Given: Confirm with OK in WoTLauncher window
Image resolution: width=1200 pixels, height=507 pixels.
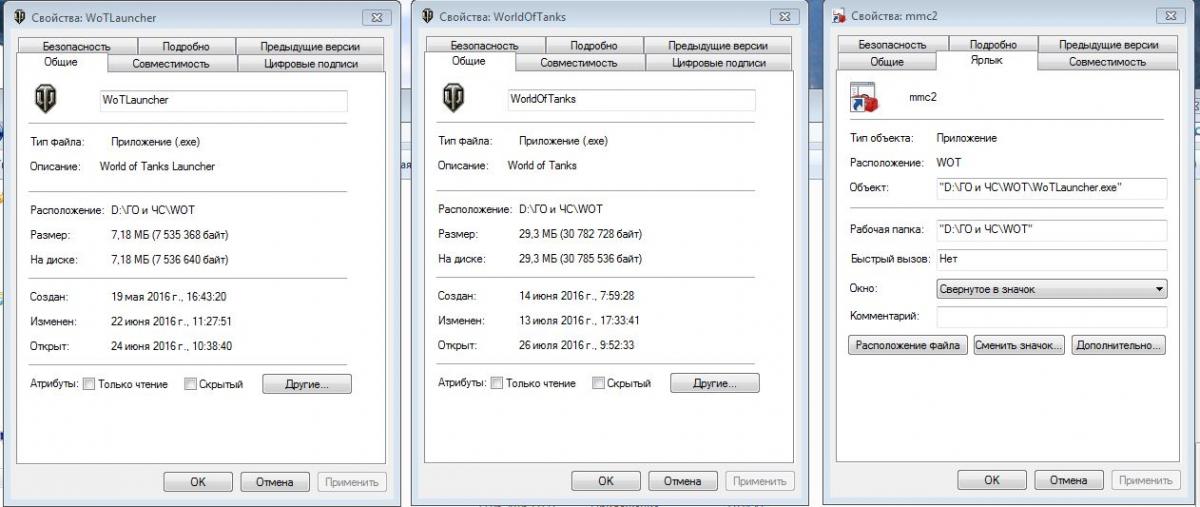Looking at the screenshot, I should tap(198, 482).
